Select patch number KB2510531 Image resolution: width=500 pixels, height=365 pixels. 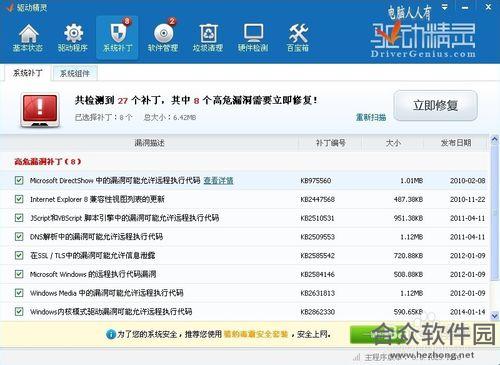[x=317, y=218]
